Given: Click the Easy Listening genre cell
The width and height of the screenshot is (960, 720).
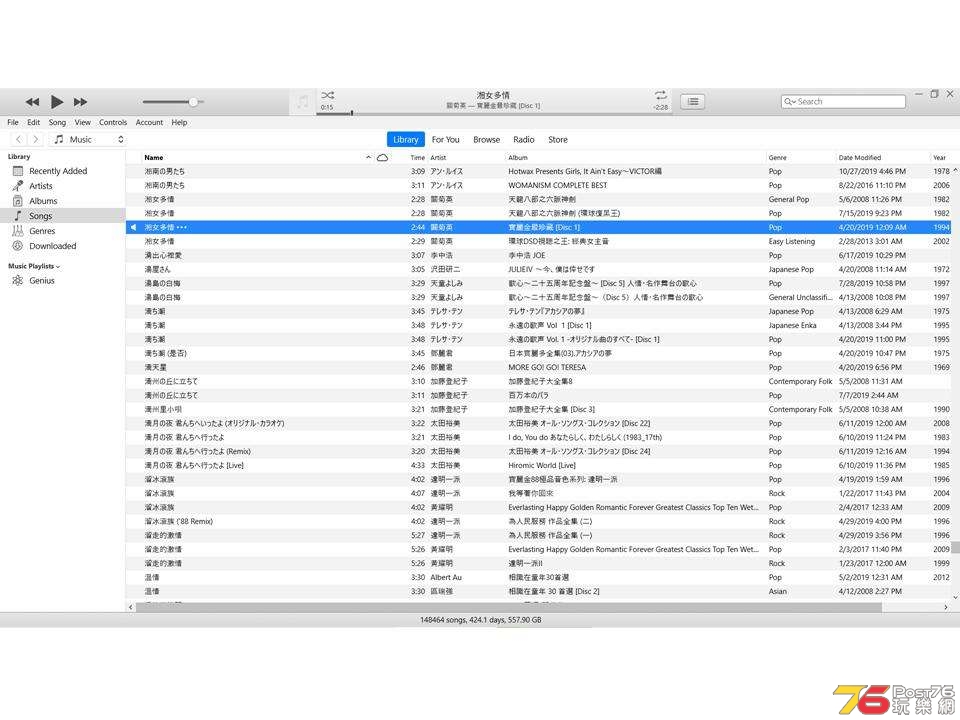Looking at the screenshot, I should coord(792,241).
